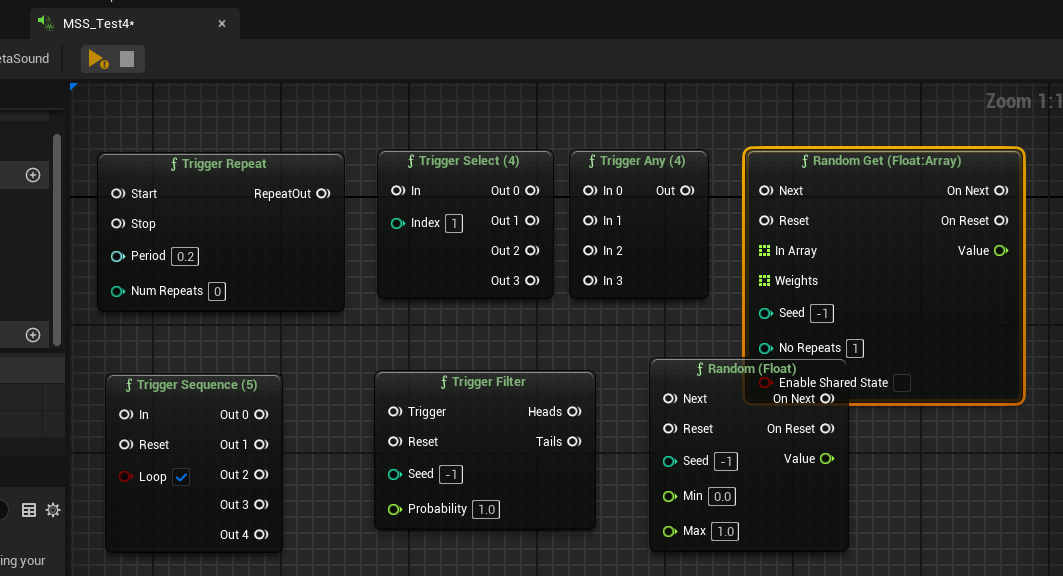Click the upper plus icon in the left panel
The width and height of the screenshot is (1063, 576).
point(33,176)
